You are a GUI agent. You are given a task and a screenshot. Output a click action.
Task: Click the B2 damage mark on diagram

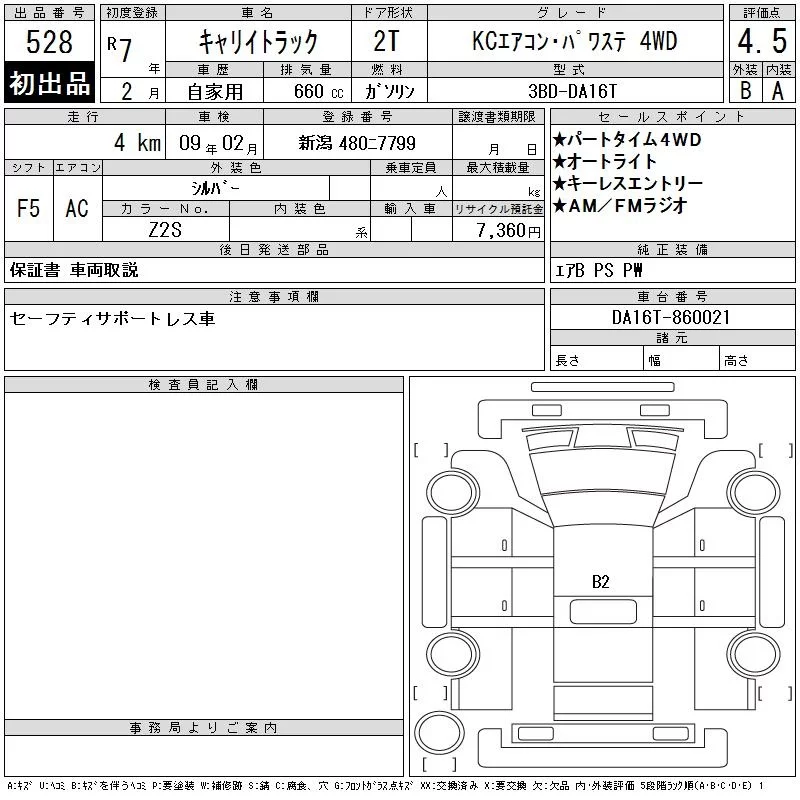[x=601, y=582]
